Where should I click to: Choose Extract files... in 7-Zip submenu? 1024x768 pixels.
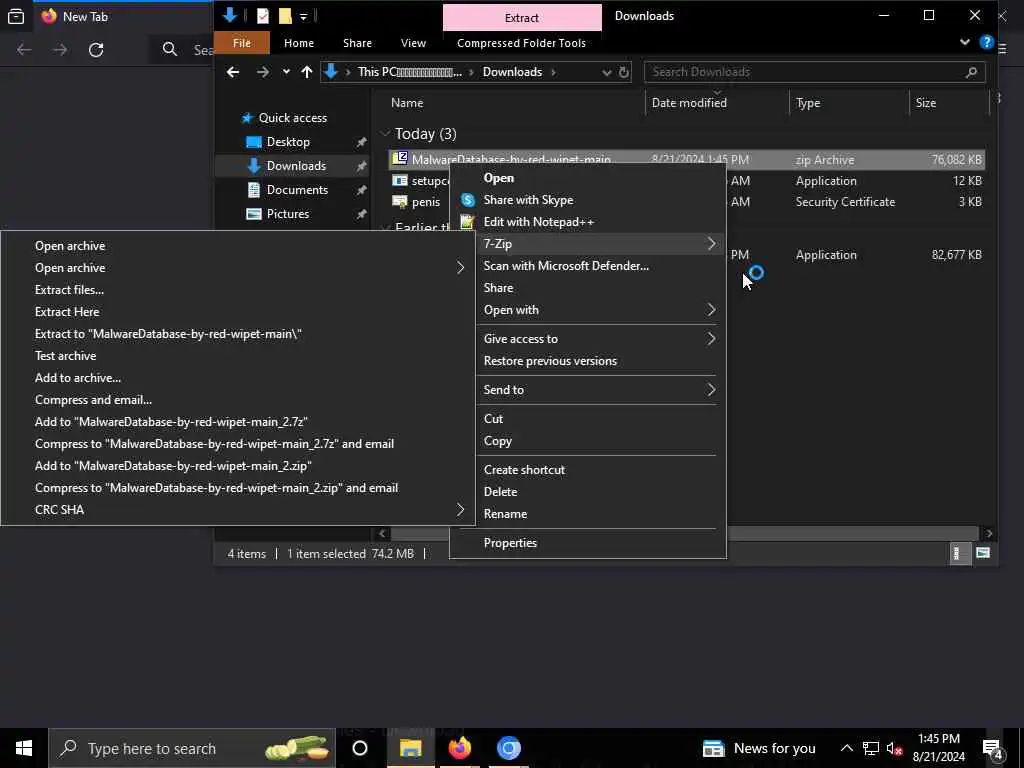pyautogui.click(x=69, y=289)
